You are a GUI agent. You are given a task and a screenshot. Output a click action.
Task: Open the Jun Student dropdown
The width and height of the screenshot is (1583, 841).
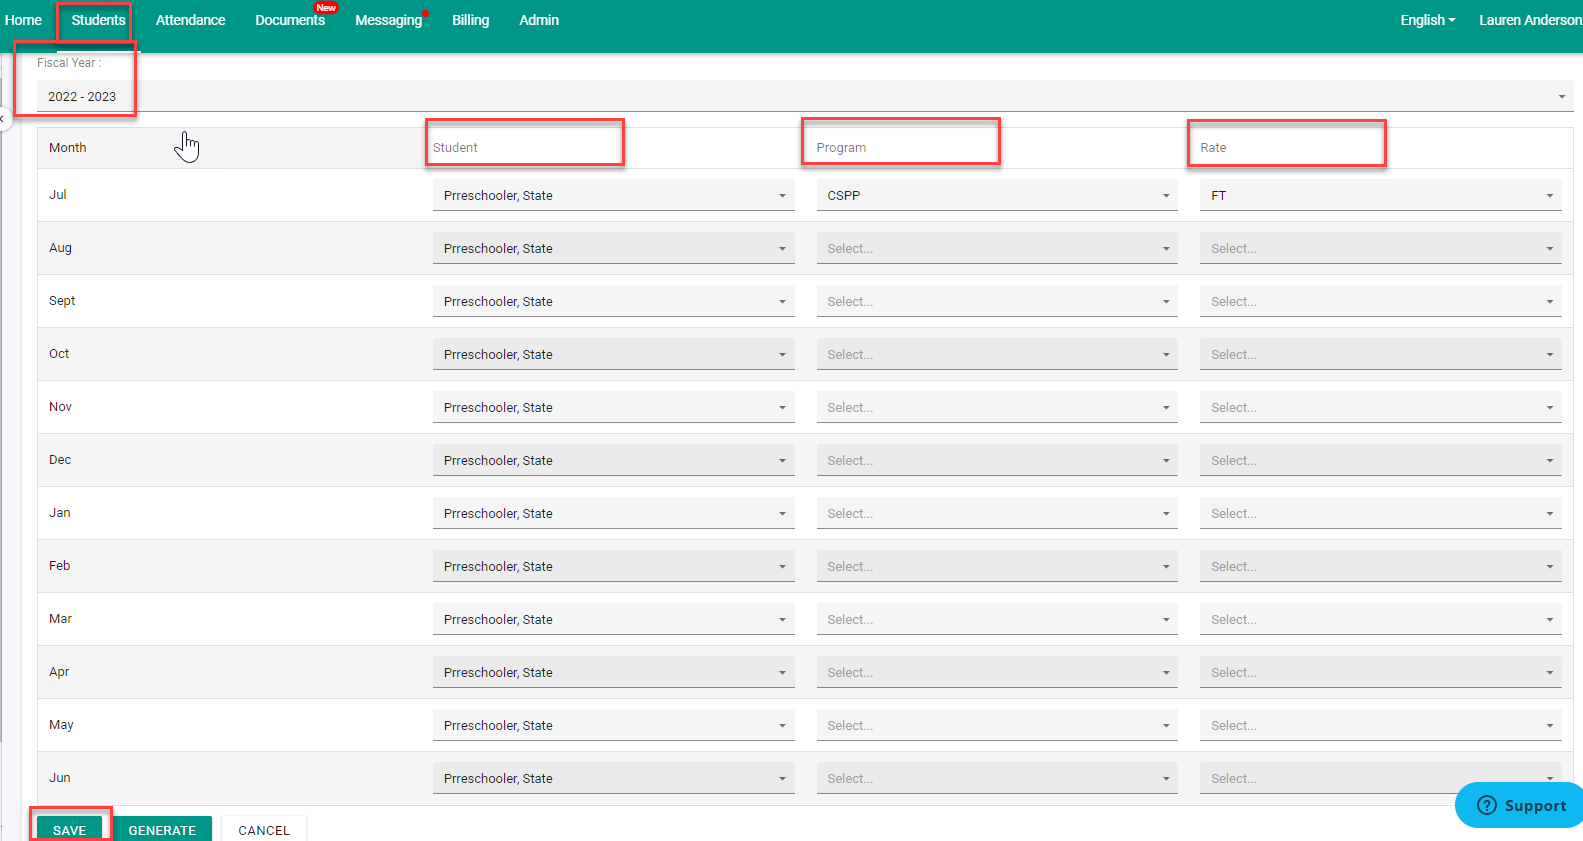tap(613, 779)
